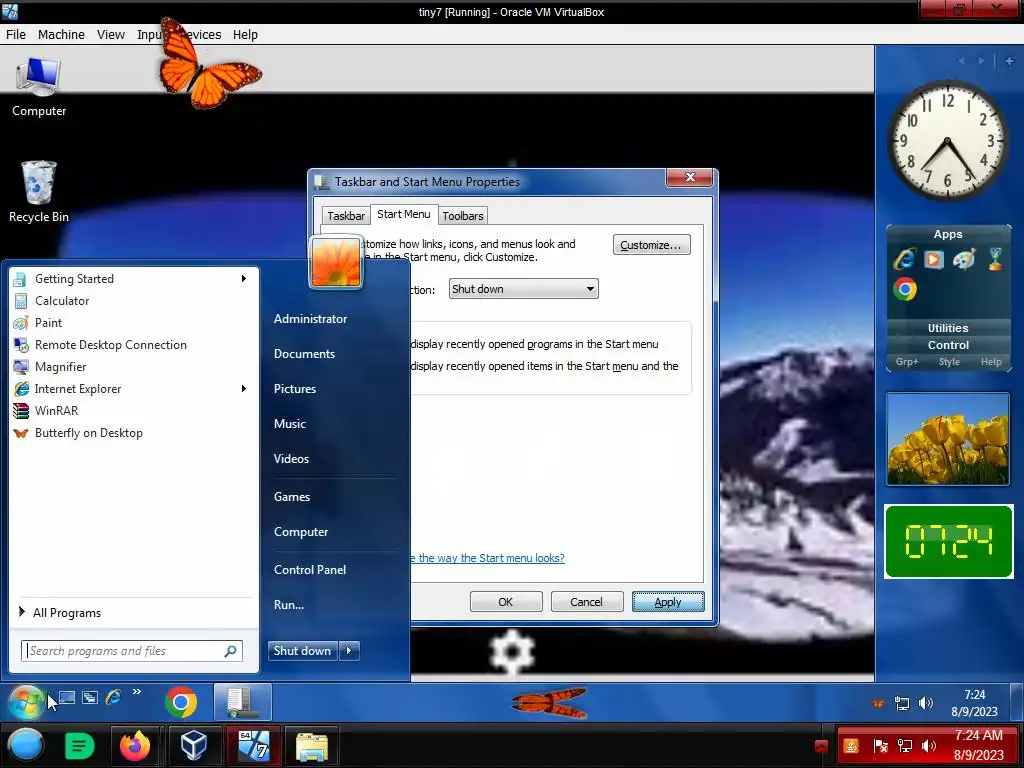Image resolution: width=1024 pixels, height=768 pixels.
Task: Open VirtualBox cube icon on host taskbar
Action: click(x=194, y=745)
